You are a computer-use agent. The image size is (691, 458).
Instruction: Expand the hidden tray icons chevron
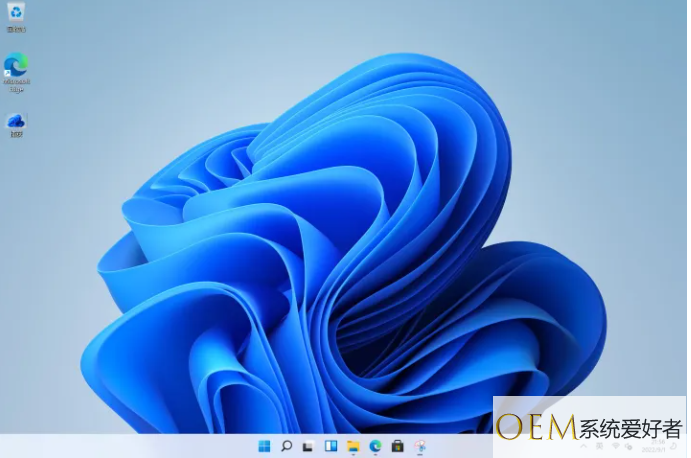[x=583, y=446]
